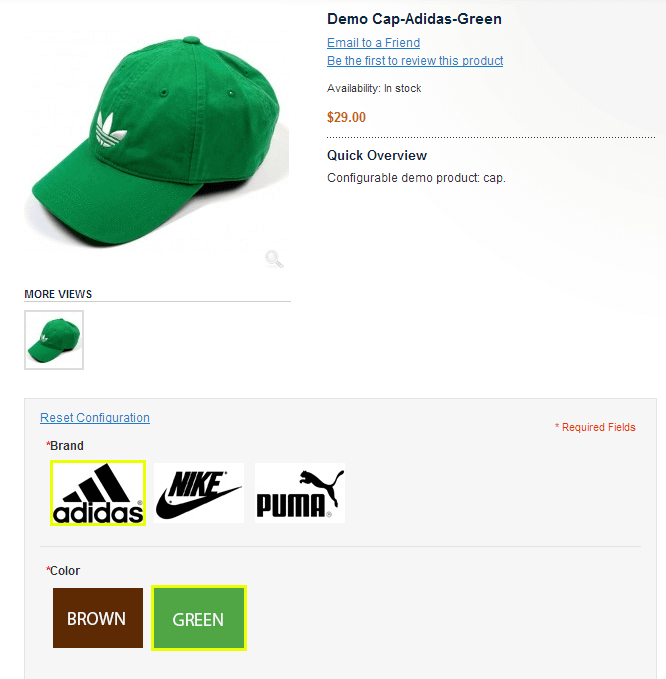Open the Email to a Friend link

373,43
